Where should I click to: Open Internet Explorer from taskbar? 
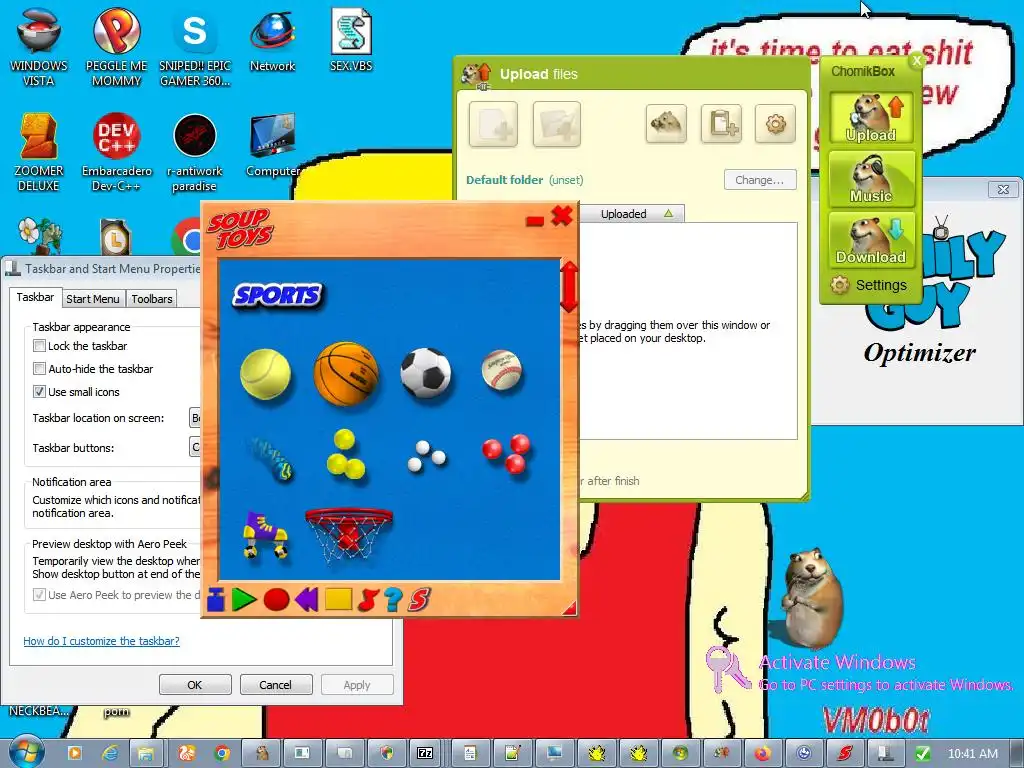(111, 754)
